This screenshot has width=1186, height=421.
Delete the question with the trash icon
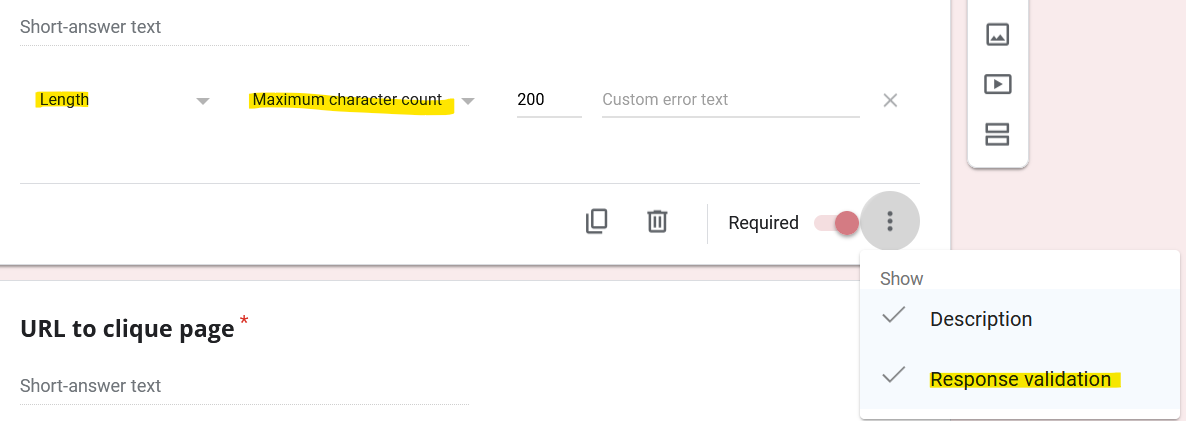(x=657, y=222)
